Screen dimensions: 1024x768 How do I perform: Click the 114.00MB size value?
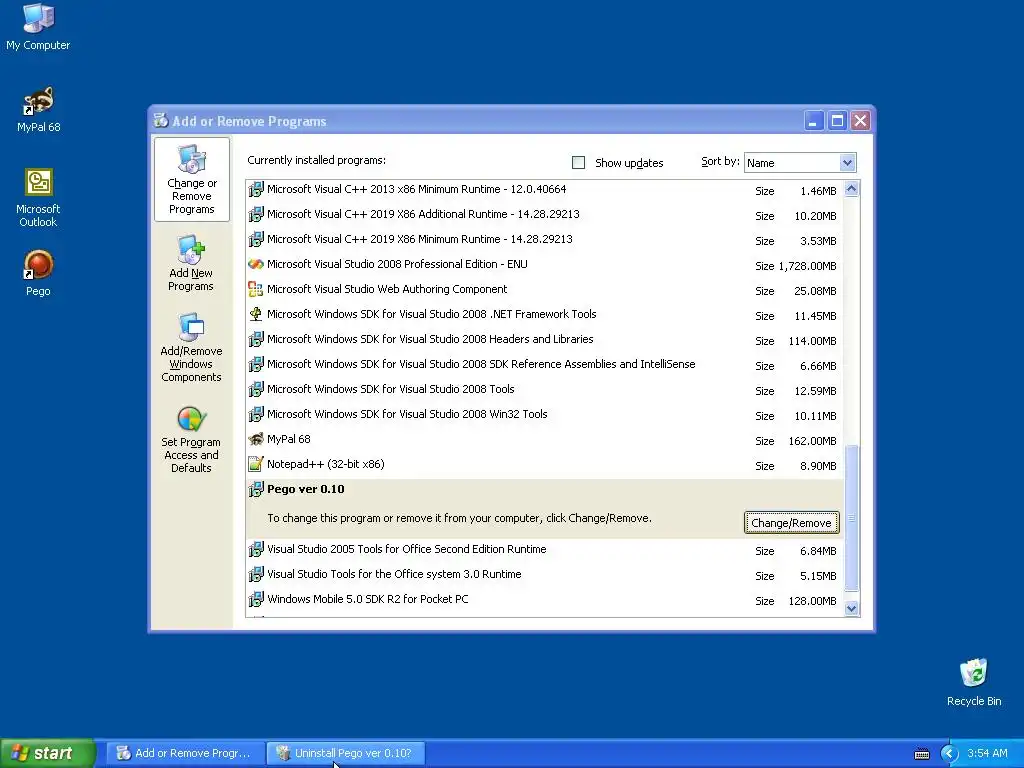pyautogui.click(x=812, y=342)
